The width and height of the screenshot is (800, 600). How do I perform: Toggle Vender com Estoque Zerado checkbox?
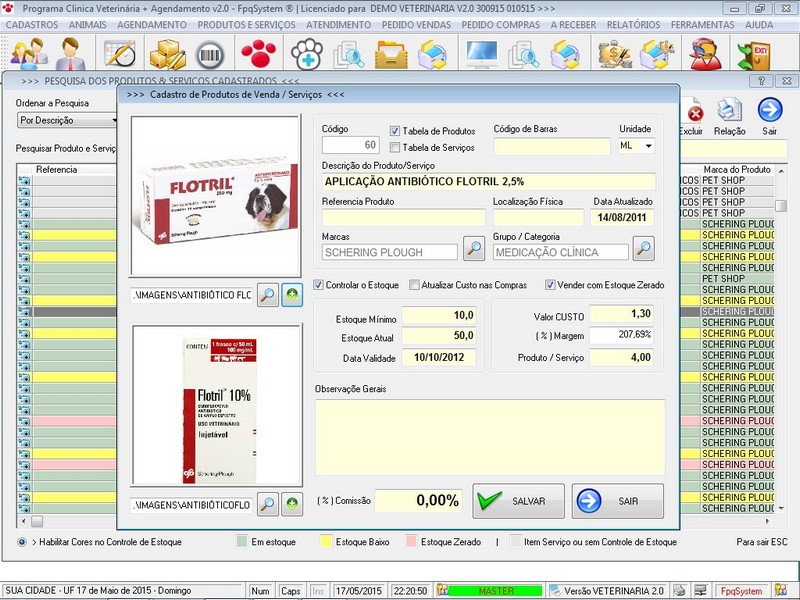click(550, 285)
